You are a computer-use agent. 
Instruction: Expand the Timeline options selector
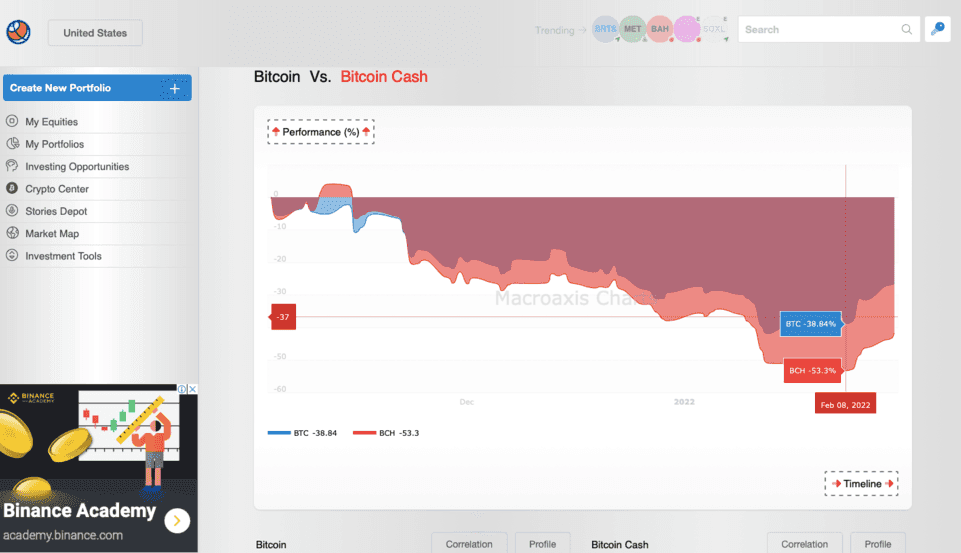tap(861, 484)
